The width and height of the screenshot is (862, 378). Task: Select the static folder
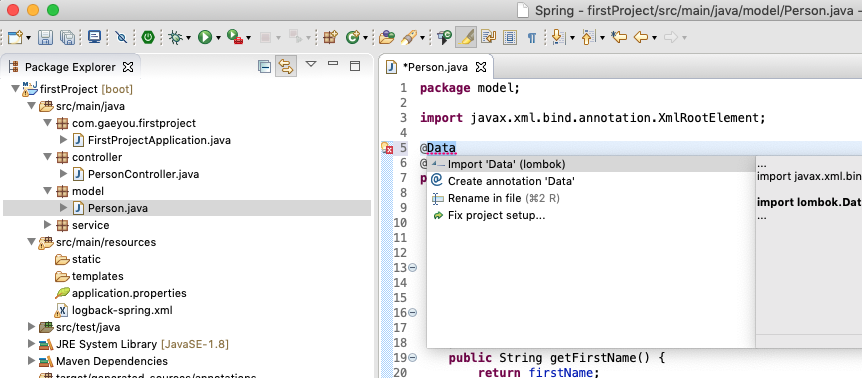coord(86,259)
